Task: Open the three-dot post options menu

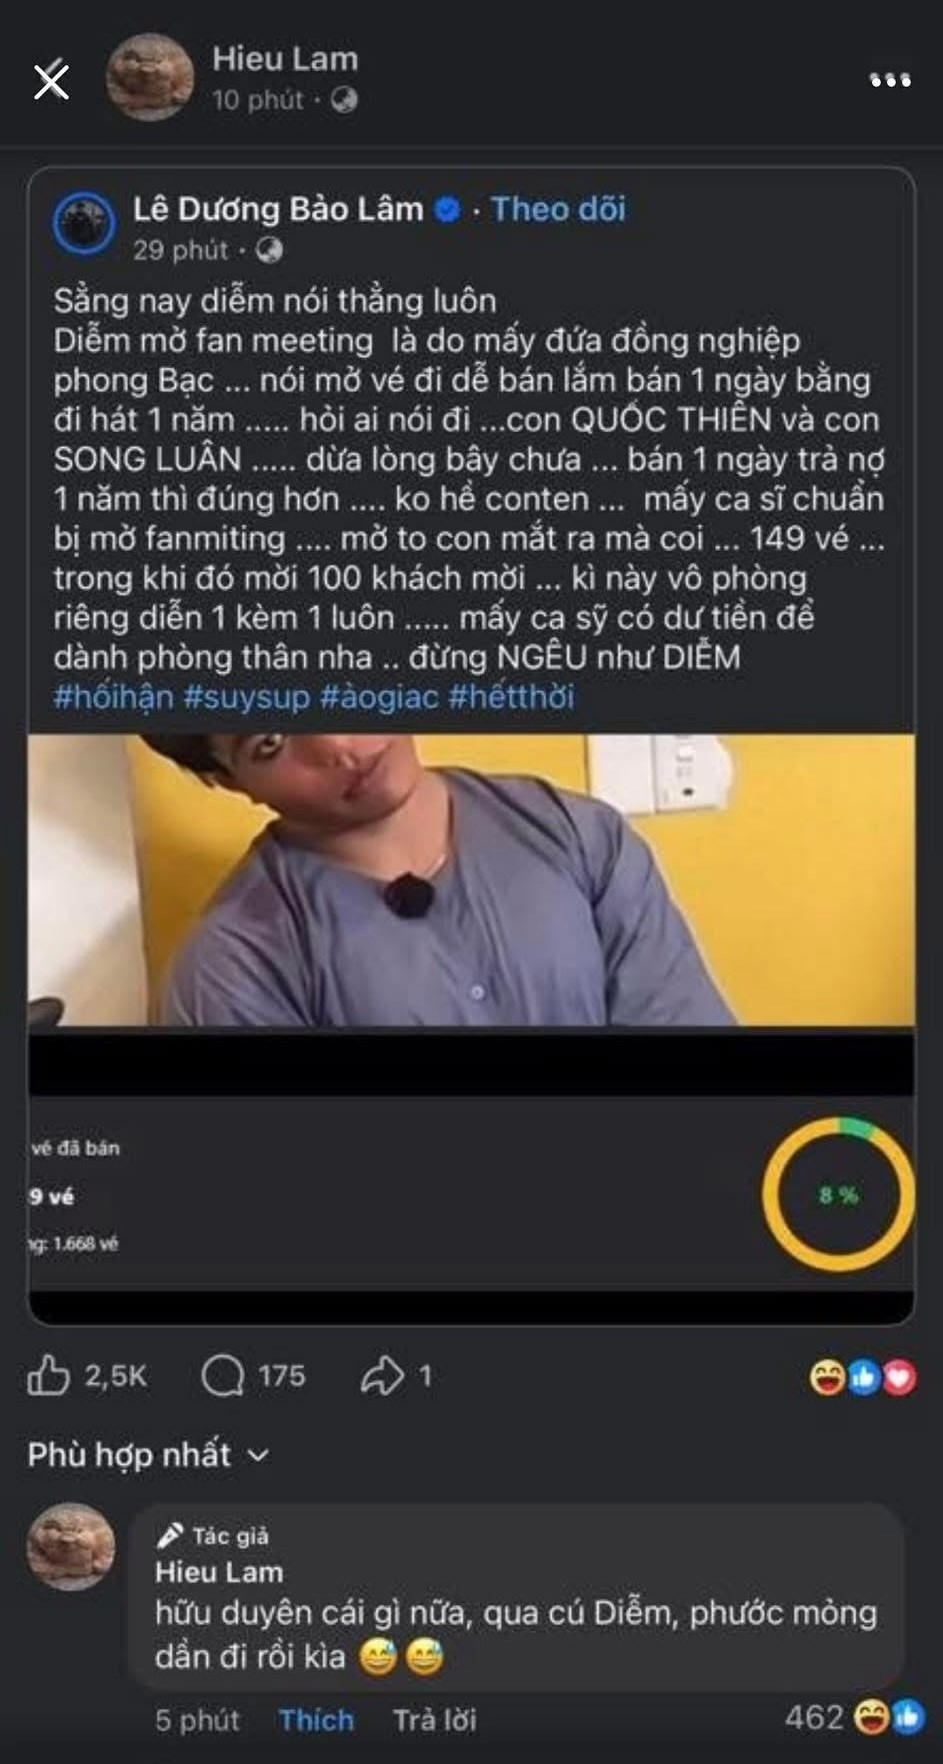Action: 890,80
